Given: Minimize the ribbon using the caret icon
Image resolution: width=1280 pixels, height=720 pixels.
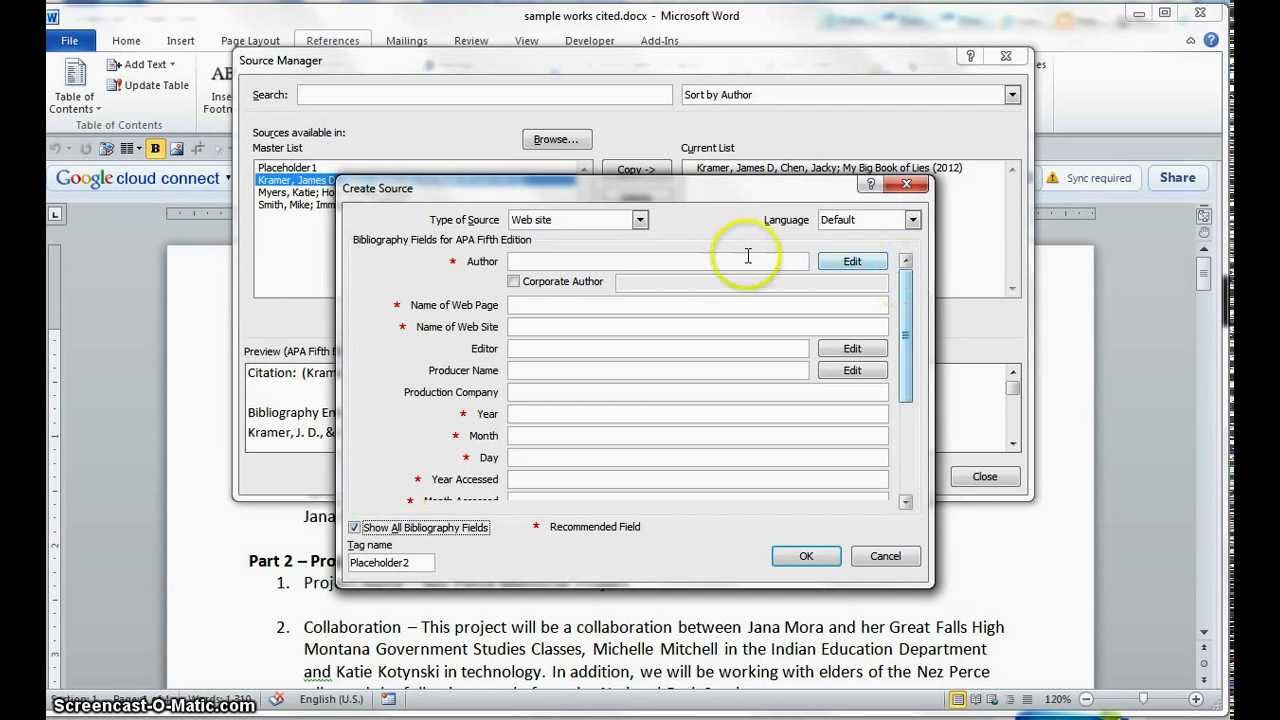Looking at the screenshot, I should click(1190, 41).
